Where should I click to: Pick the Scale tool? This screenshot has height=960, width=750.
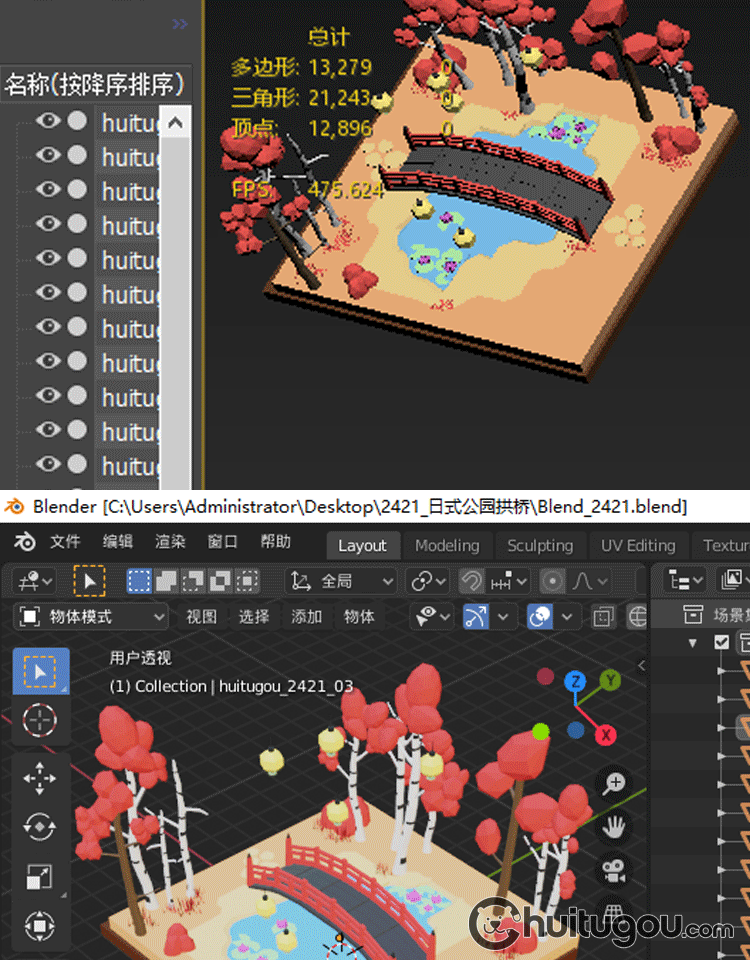point(40,876)
